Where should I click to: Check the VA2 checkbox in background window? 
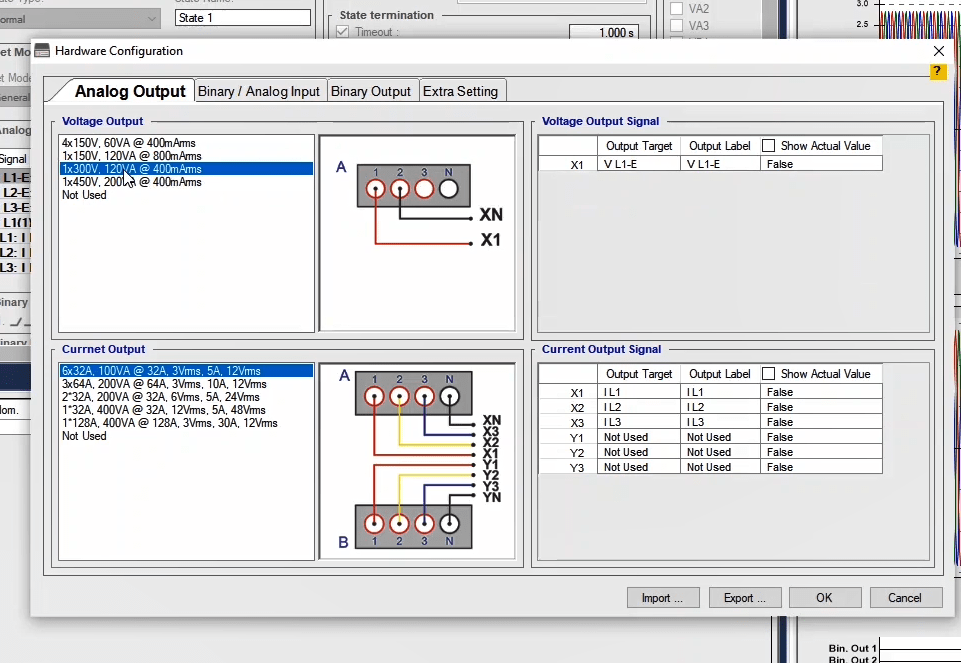677,9
